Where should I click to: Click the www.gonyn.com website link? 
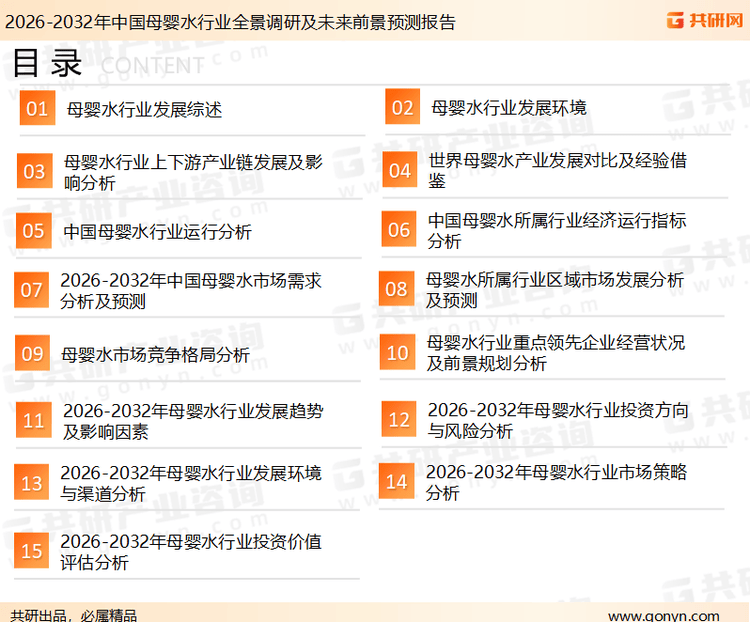click(x=663, y=614)
